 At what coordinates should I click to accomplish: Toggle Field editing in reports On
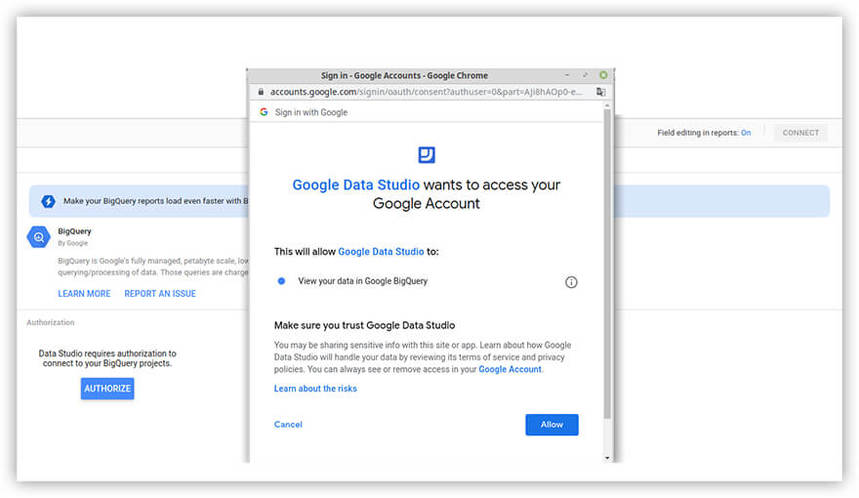[x=745, y=133]
